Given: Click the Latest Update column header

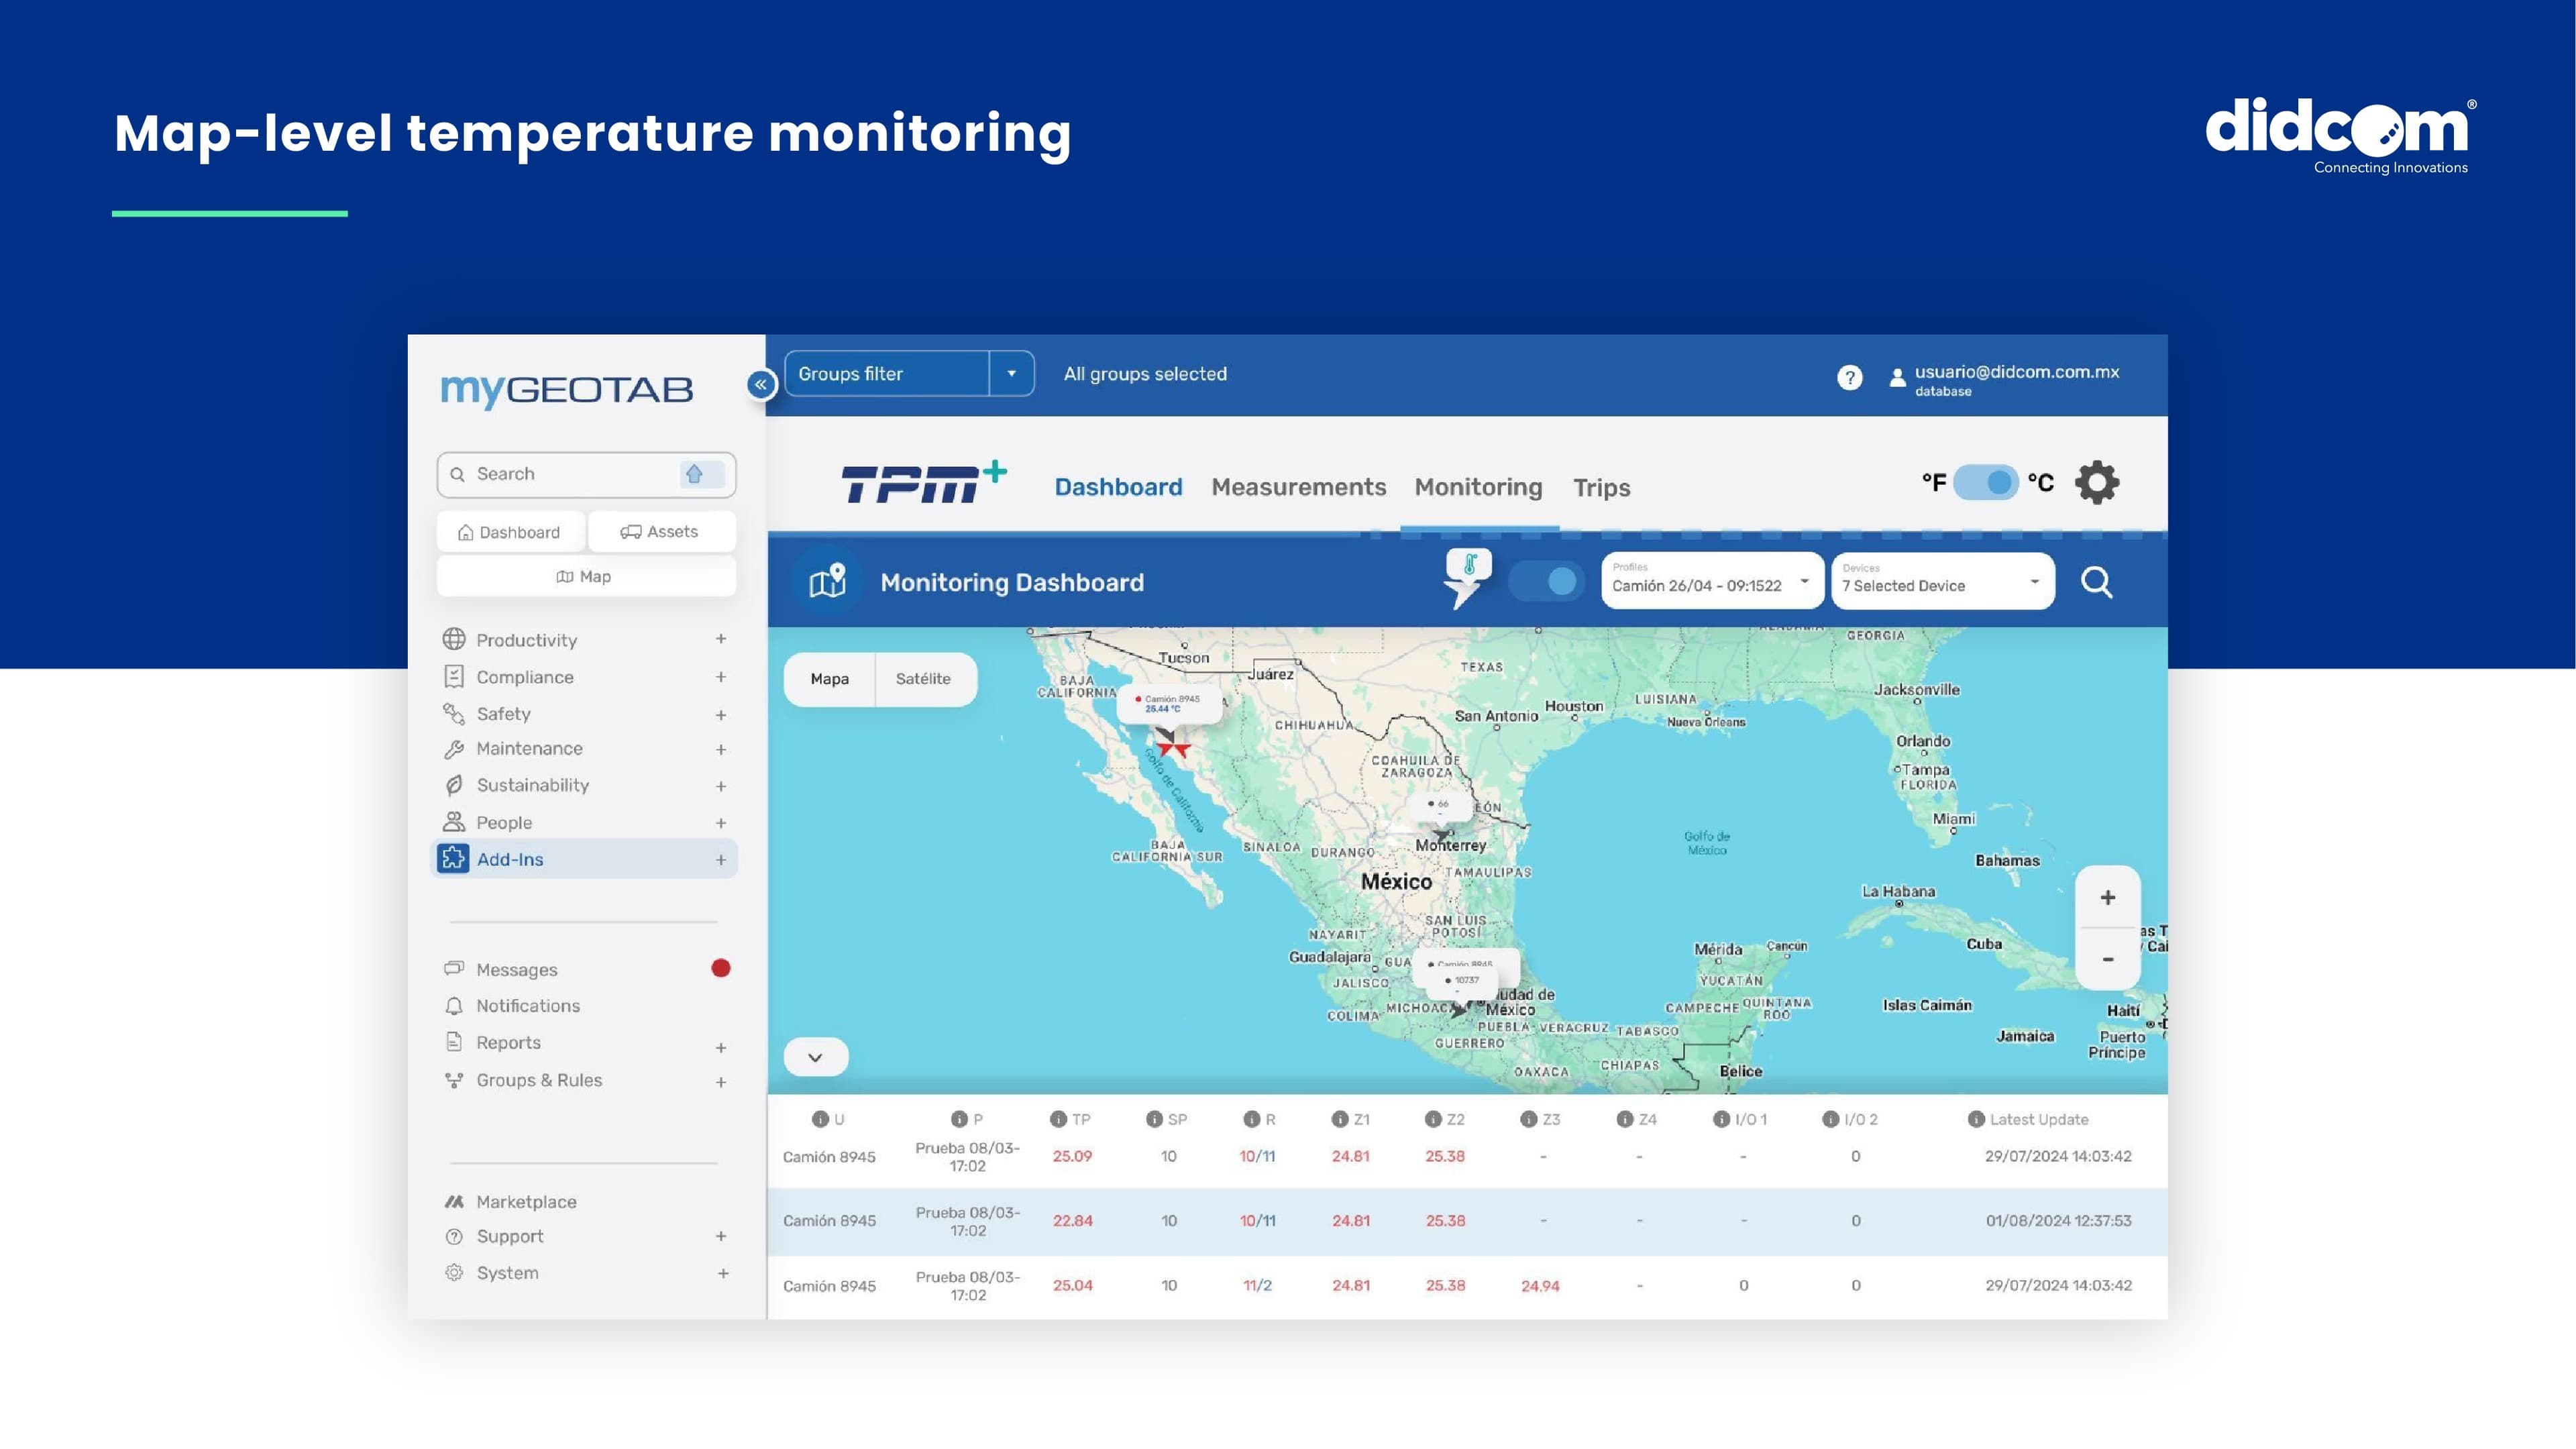Looking at the screenshot, I should pos(2038,1119).
